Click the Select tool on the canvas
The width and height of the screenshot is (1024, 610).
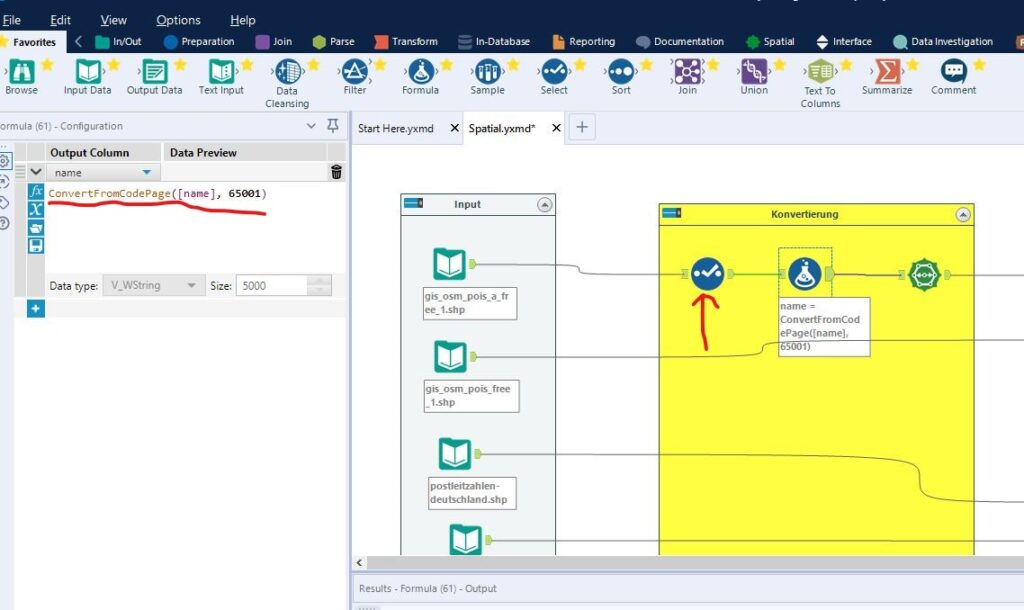[x=707, y=274]
